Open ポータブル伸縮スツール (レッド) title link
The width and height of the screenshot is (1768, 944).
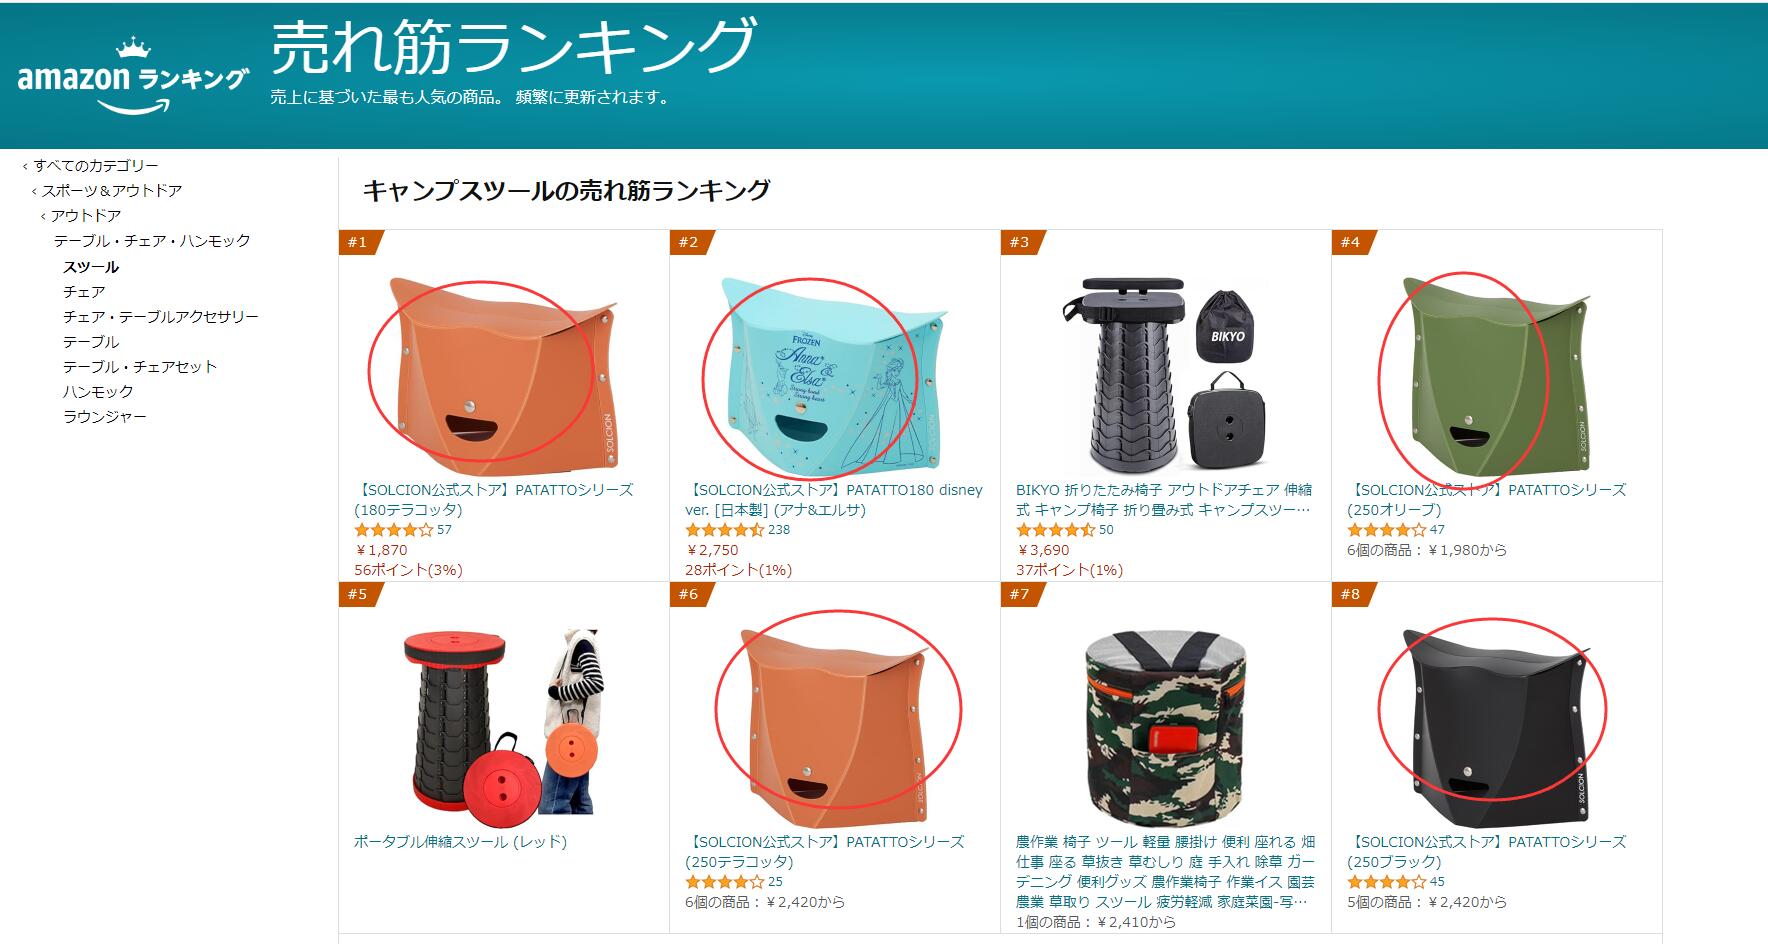[x=460, y=842]
